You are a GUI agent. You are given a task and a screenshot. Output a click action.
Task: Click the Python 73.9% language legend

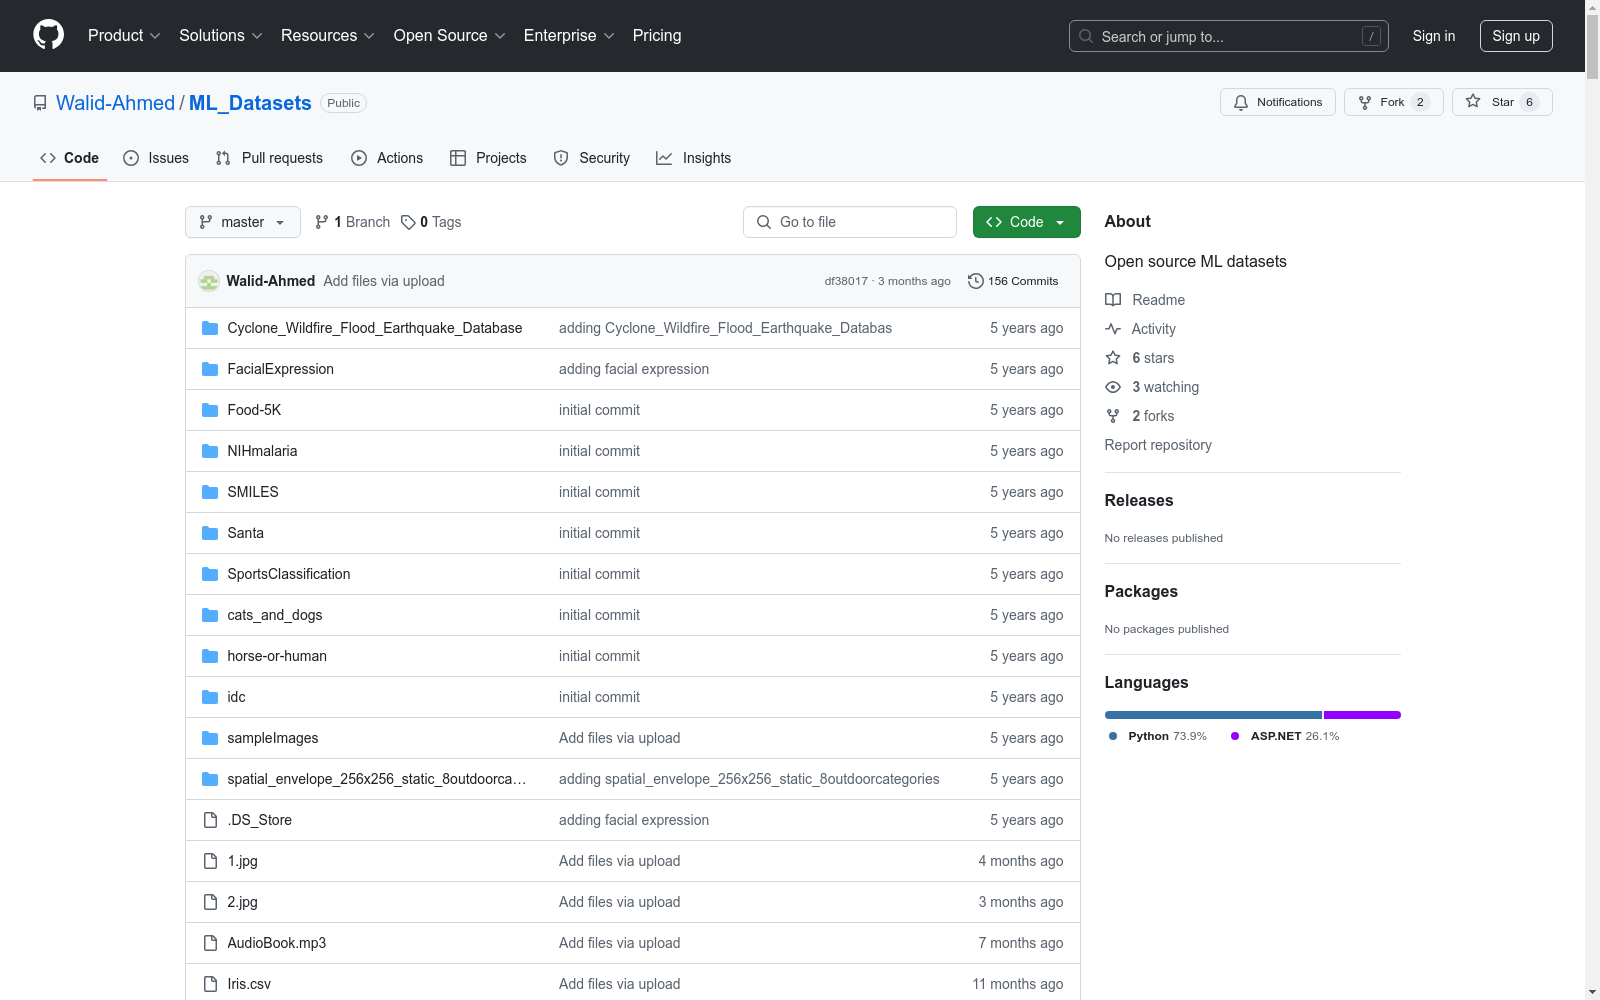click(1158, 736)
